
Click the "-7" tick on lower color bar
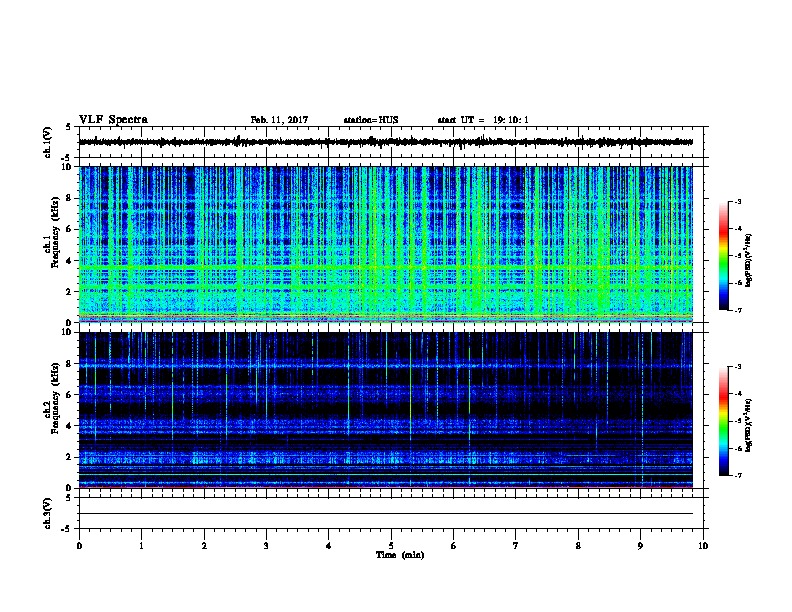pyautogui.click(x=737, y=476)
